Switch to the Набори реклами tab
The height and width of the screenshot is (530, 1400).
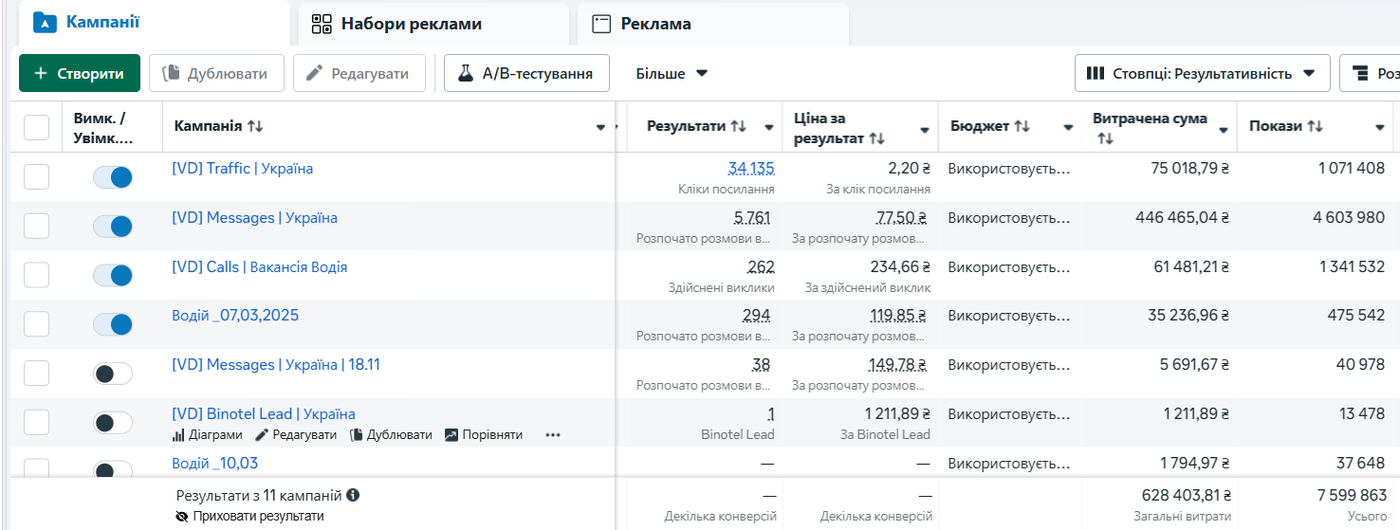433,24
